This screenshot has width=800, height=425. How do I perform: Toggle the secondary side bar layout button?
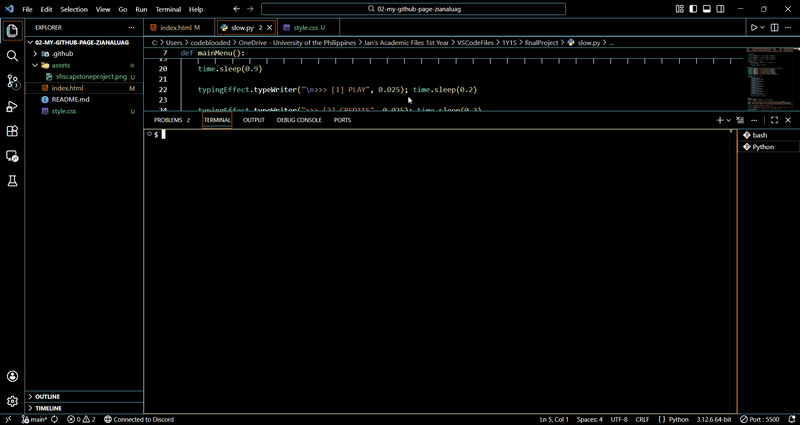pos(719,9)
